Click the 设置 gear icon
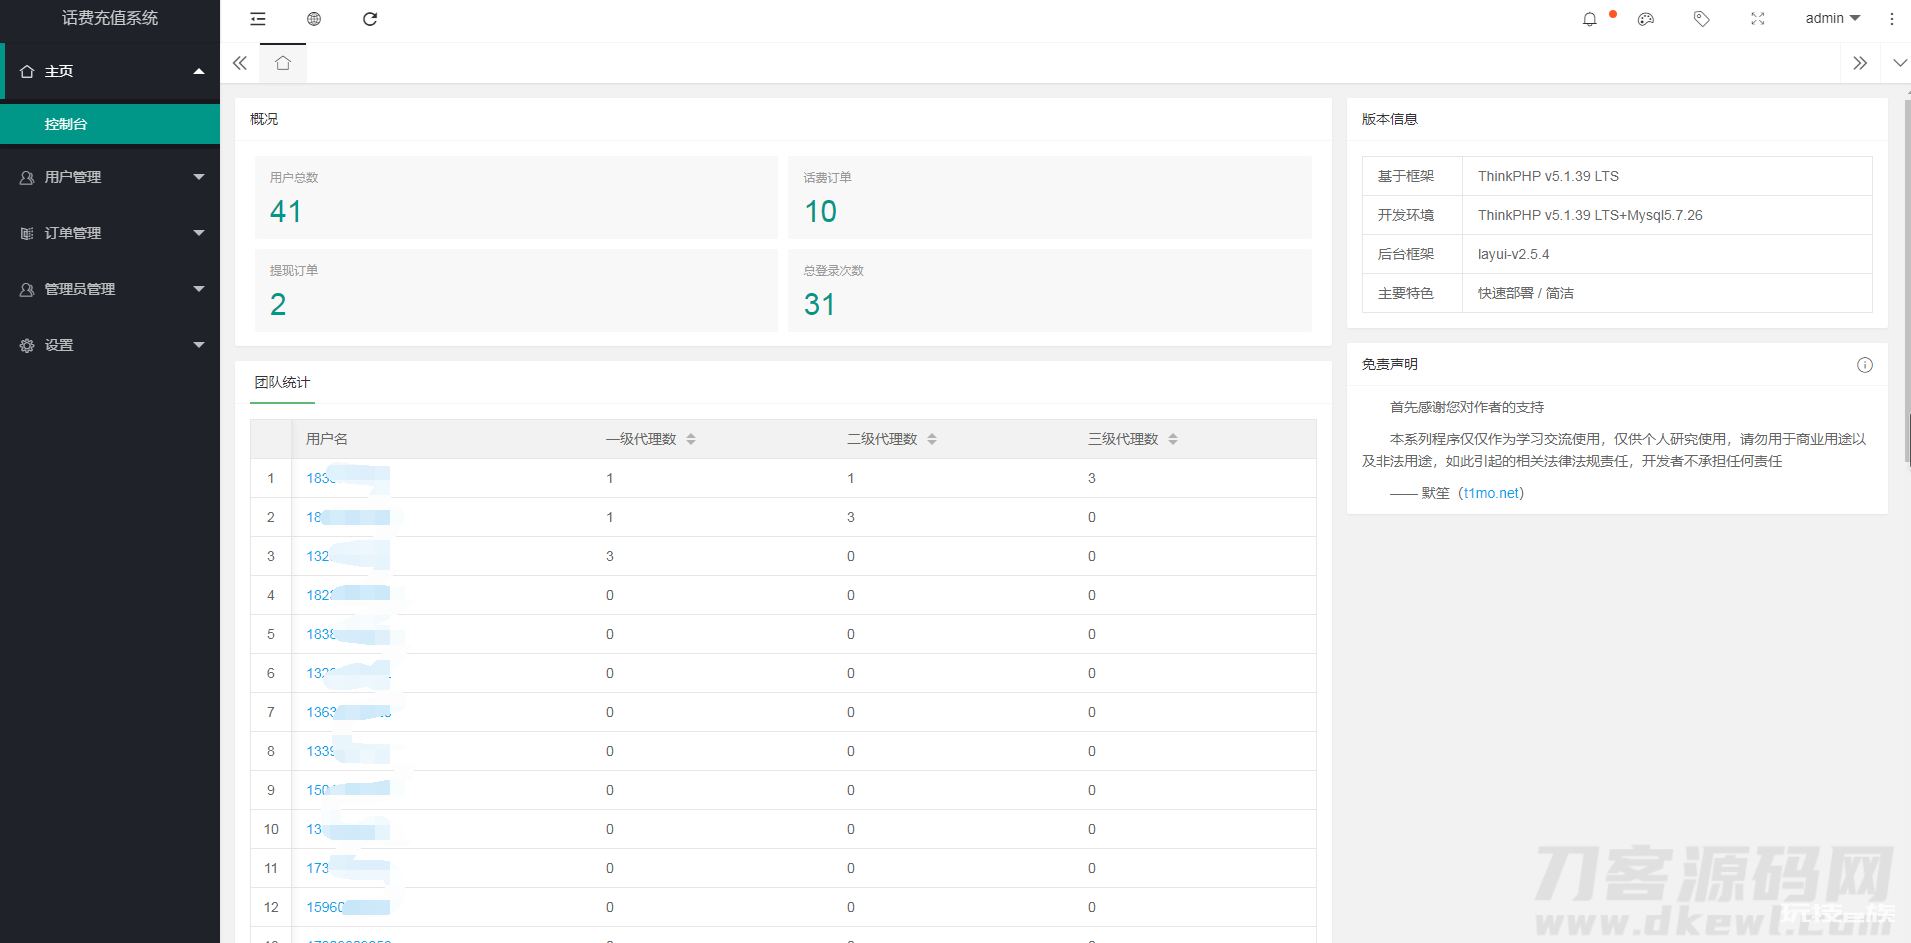Image resolution: width=1911 pixels, height=943 pixels. click(x=27, y=345)
